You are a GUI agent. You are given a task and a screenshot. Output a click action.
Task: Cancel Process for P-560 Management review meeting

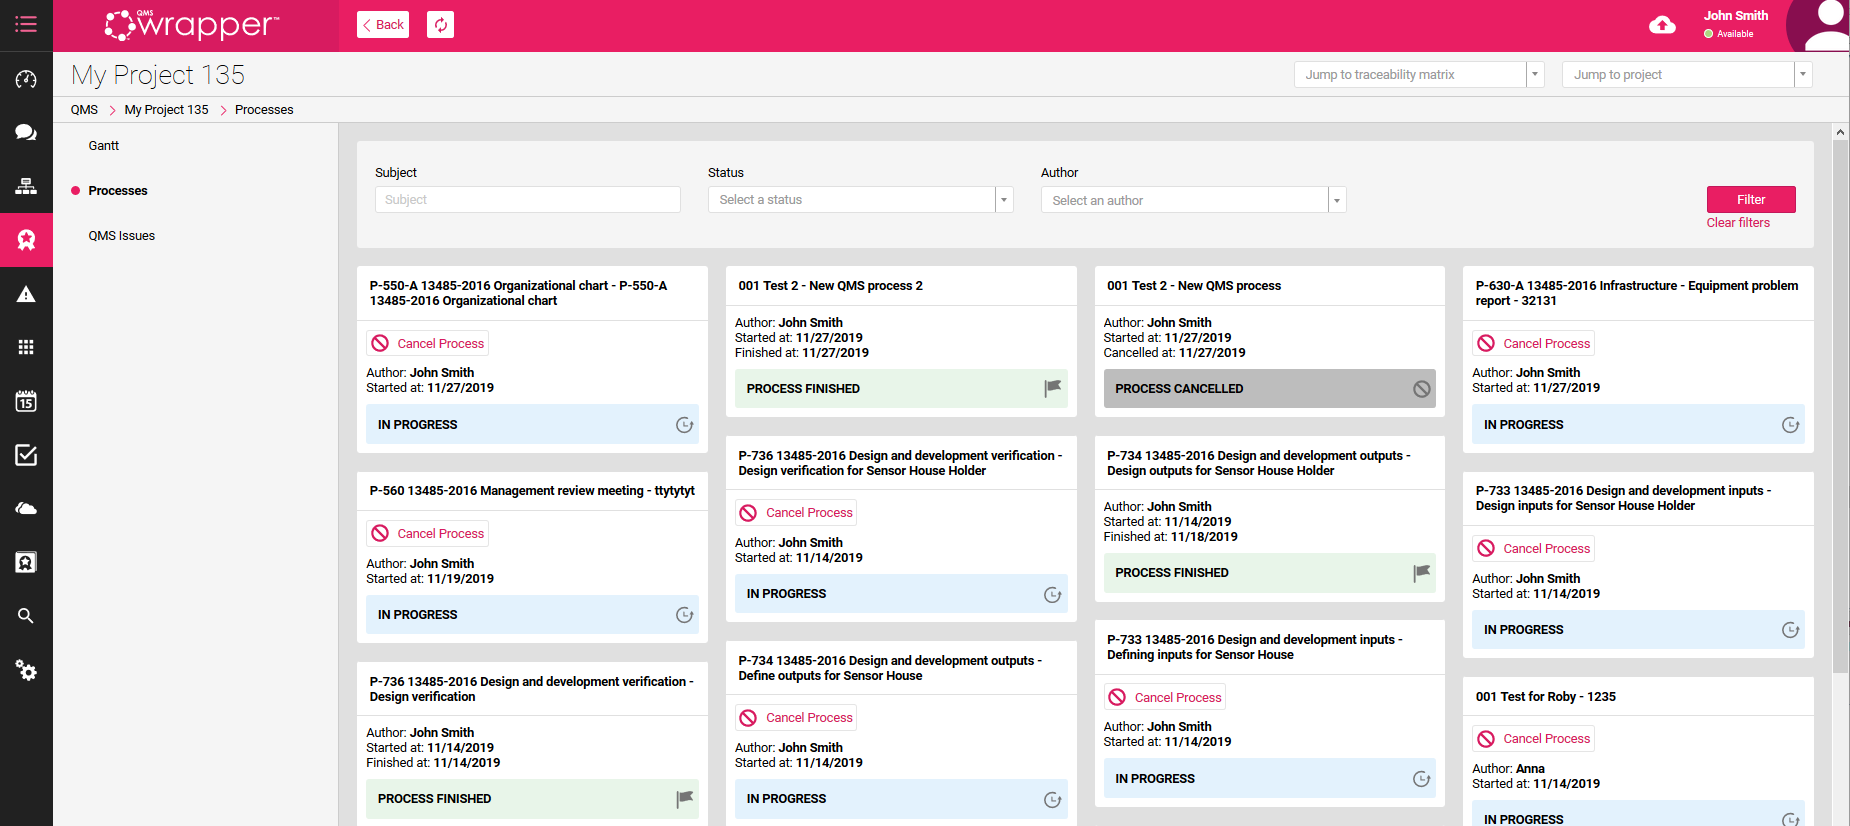click(x=428, y=534)
